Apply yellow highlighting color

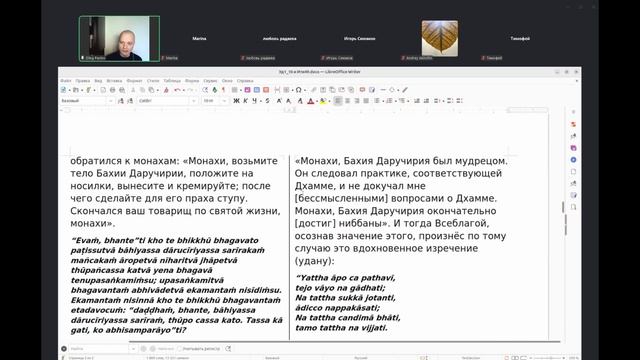tap(323, 101)
